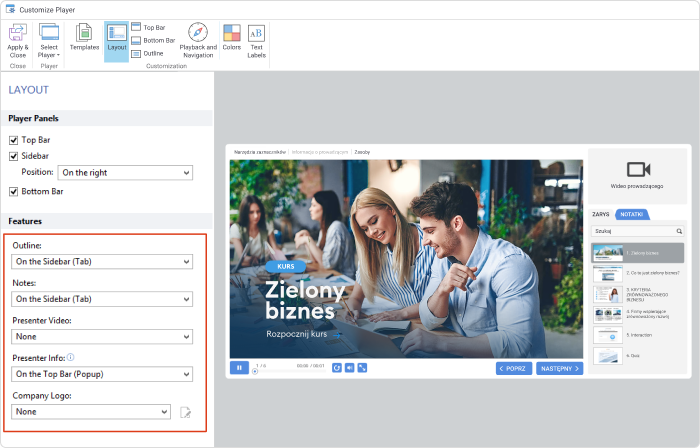Click the search magnifier icon
The image size is (700, 448).
pyautogui.click(x=679, y=231)
